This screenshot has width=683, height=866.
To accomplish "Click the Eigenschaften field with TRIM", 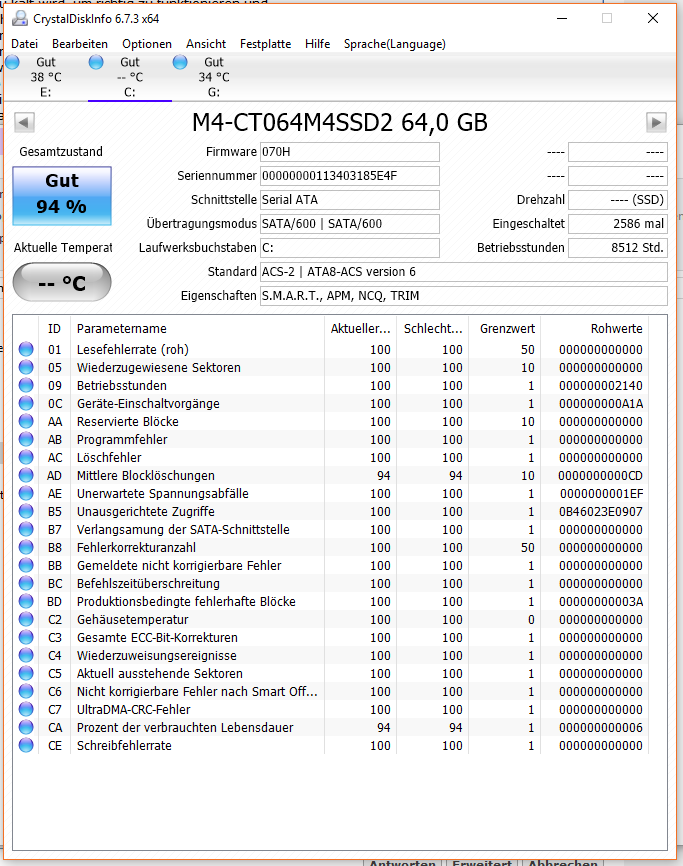I will (x=464, y=295).
